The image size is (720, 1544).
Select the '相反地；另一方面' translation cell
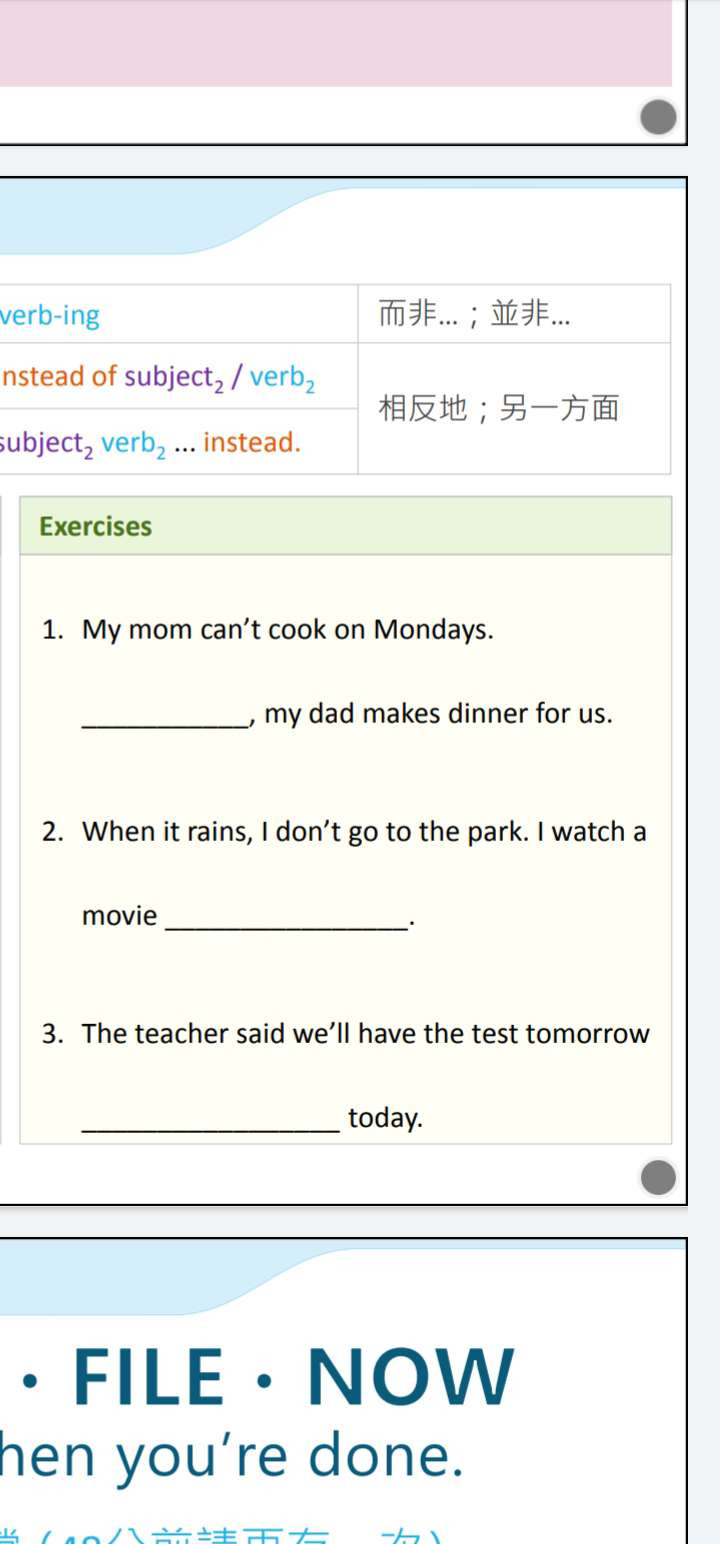[x=514, y=409]
